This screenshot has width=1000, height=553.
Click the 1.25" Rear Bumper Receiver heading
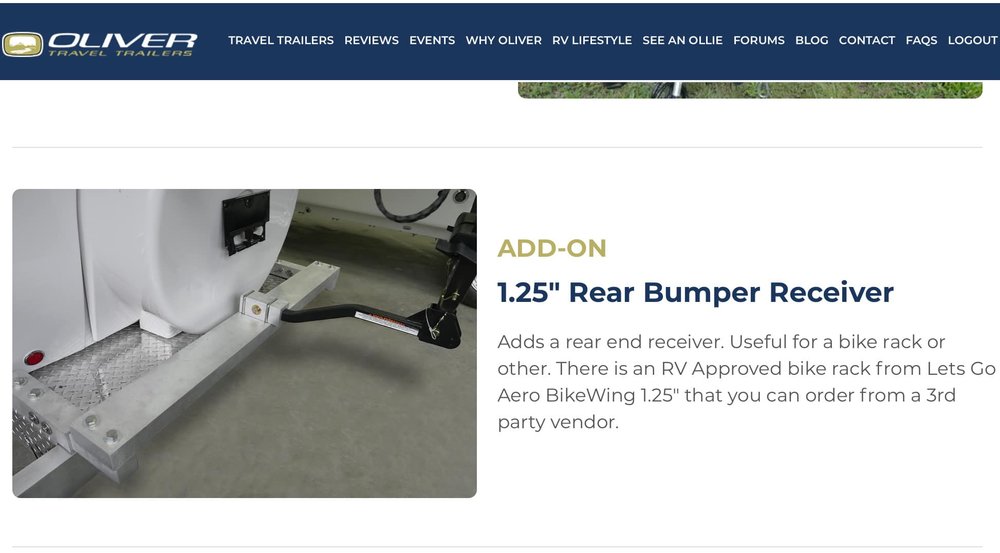tap(695, 292)
